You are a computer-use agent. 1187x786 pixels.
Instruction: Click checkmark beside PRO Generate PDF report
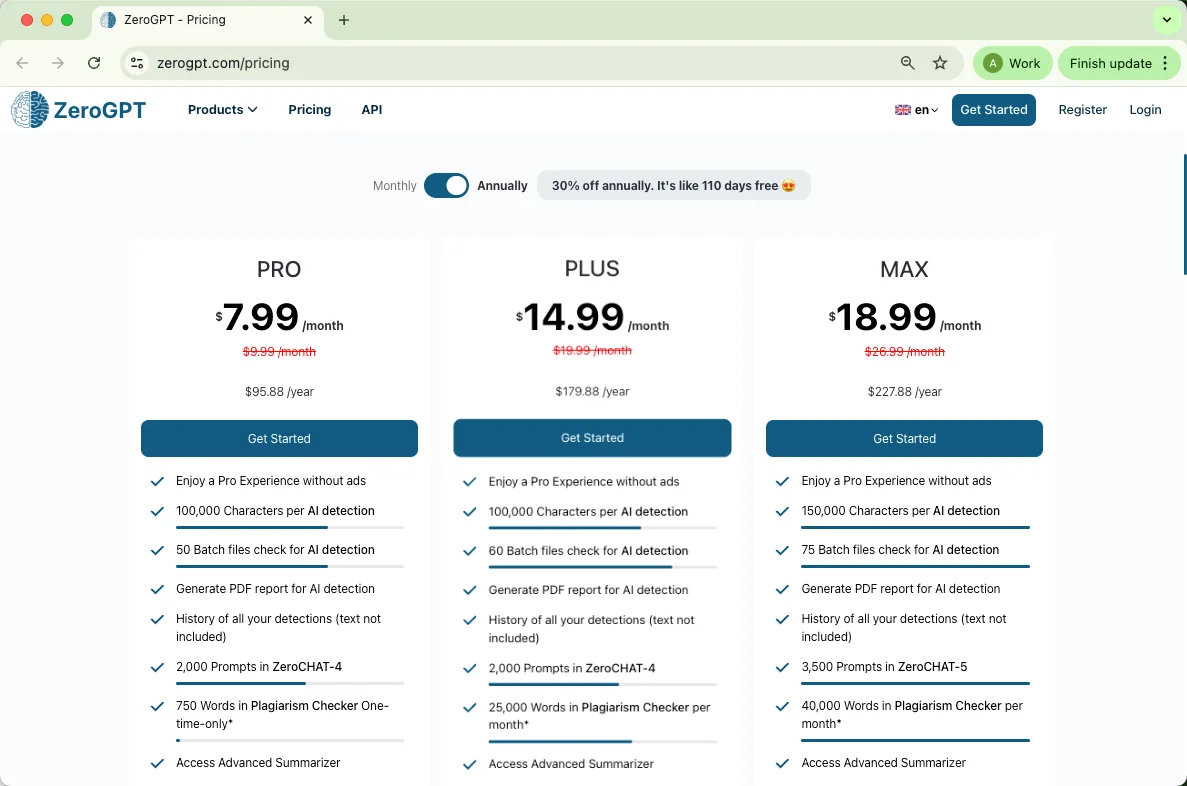(157, 589)
